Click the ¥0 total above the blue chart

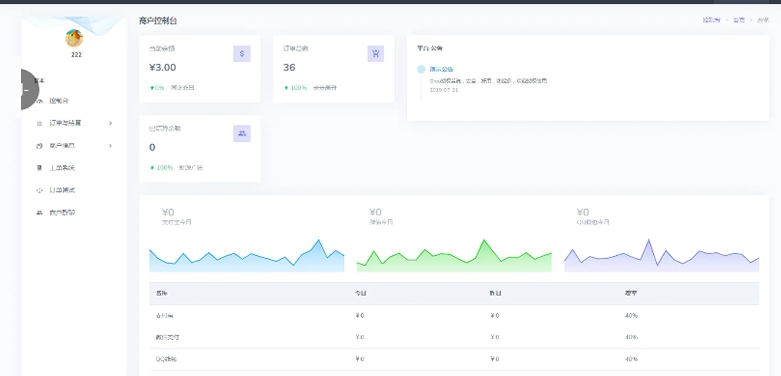(168, 213)
